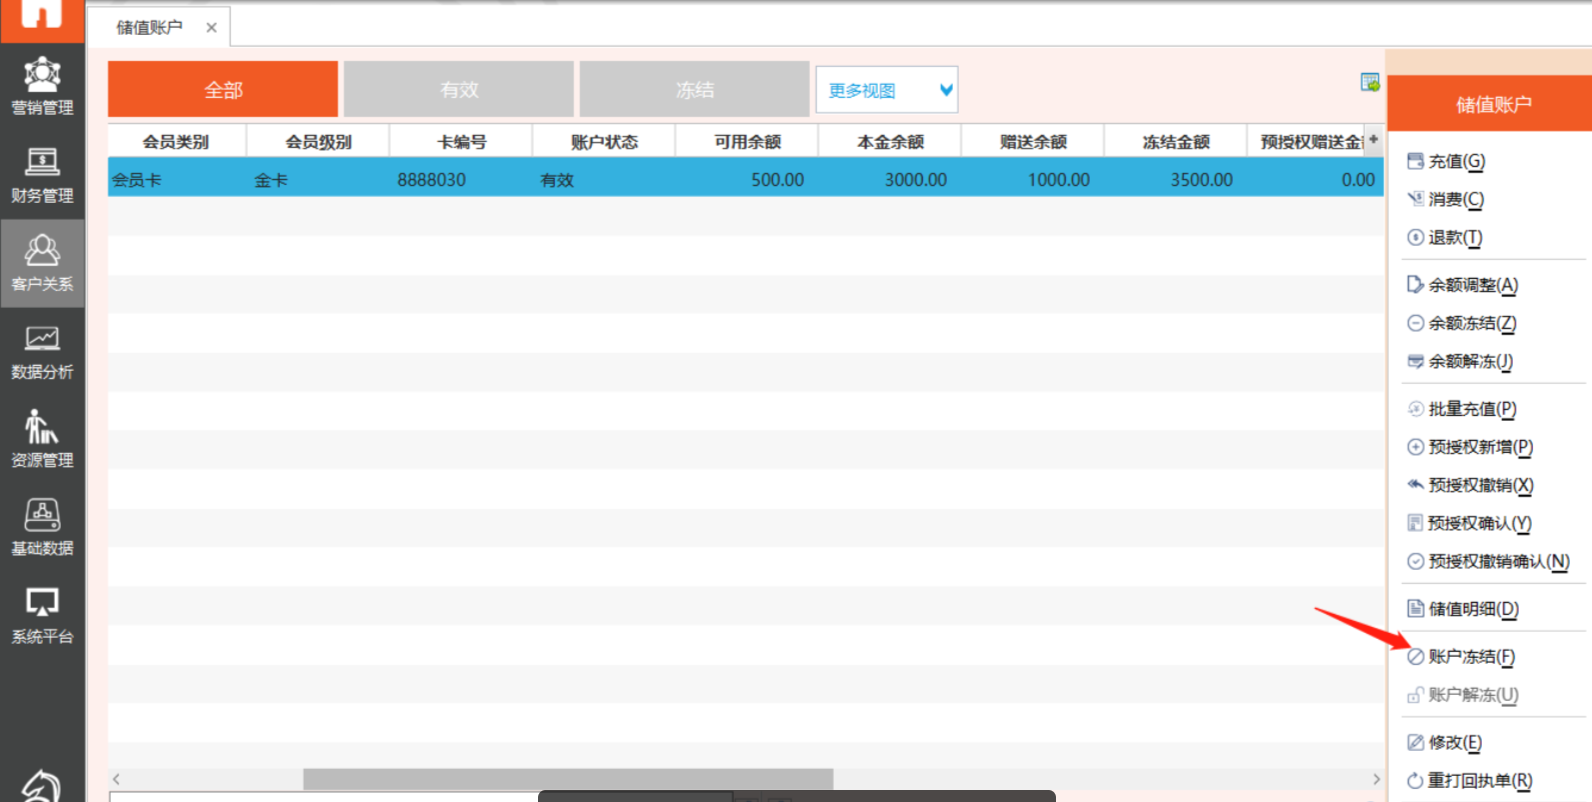Click 账户冻结(F) action
Viewport: 1592px width, 802px height.
[1470, 657]
